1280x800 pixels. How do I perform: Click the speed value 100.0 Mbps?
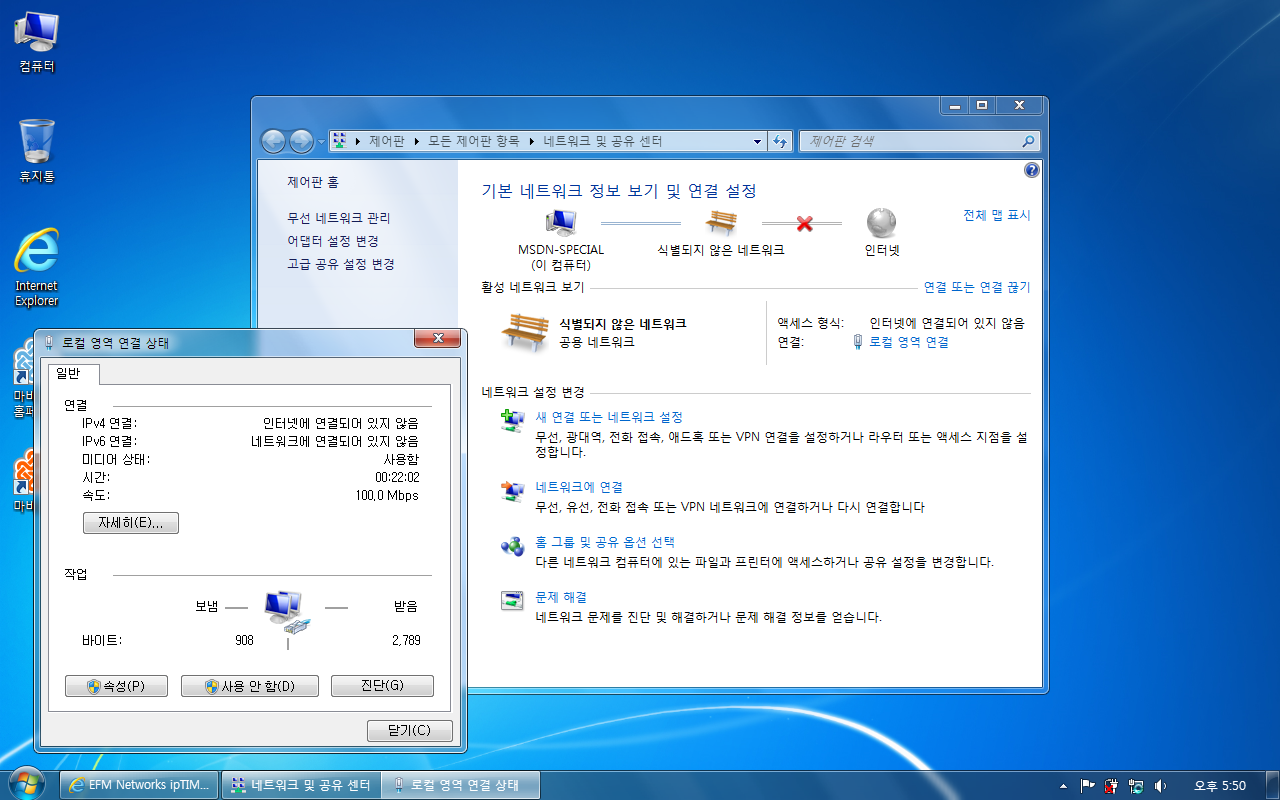(x=387, y=496)
